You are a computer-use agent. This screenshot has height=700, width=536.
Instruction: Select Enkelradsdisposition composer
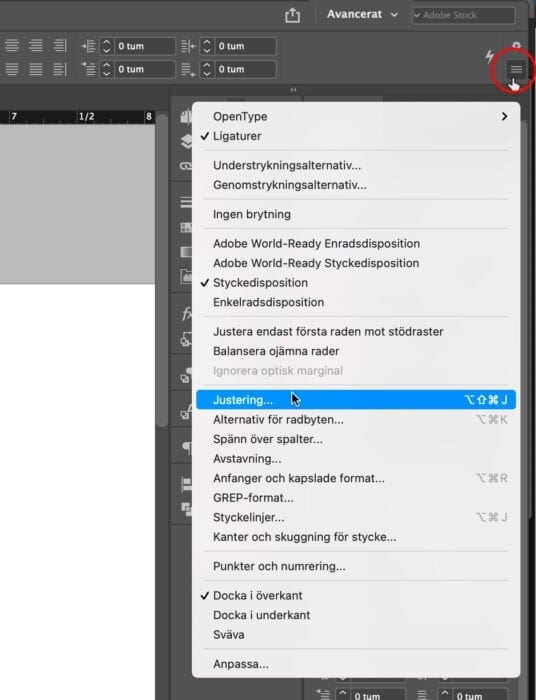356,302
